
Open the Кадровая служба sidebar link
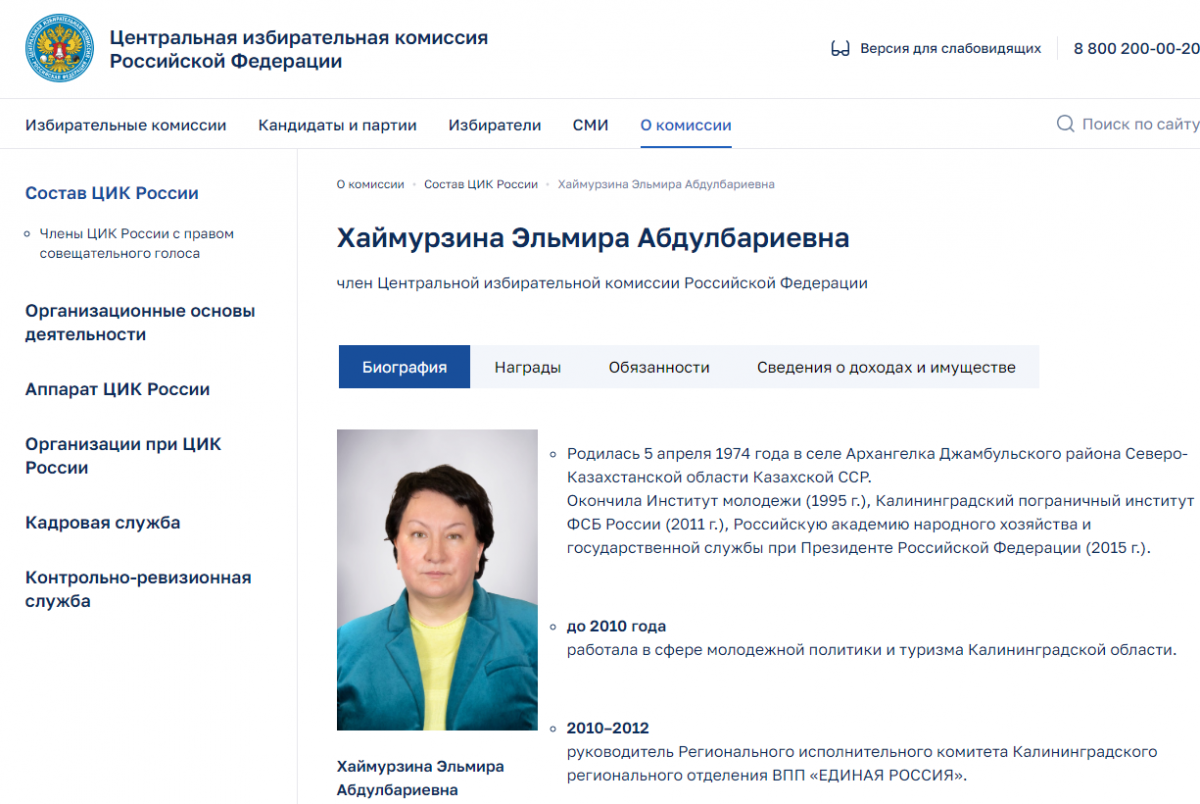coord(103,522)
